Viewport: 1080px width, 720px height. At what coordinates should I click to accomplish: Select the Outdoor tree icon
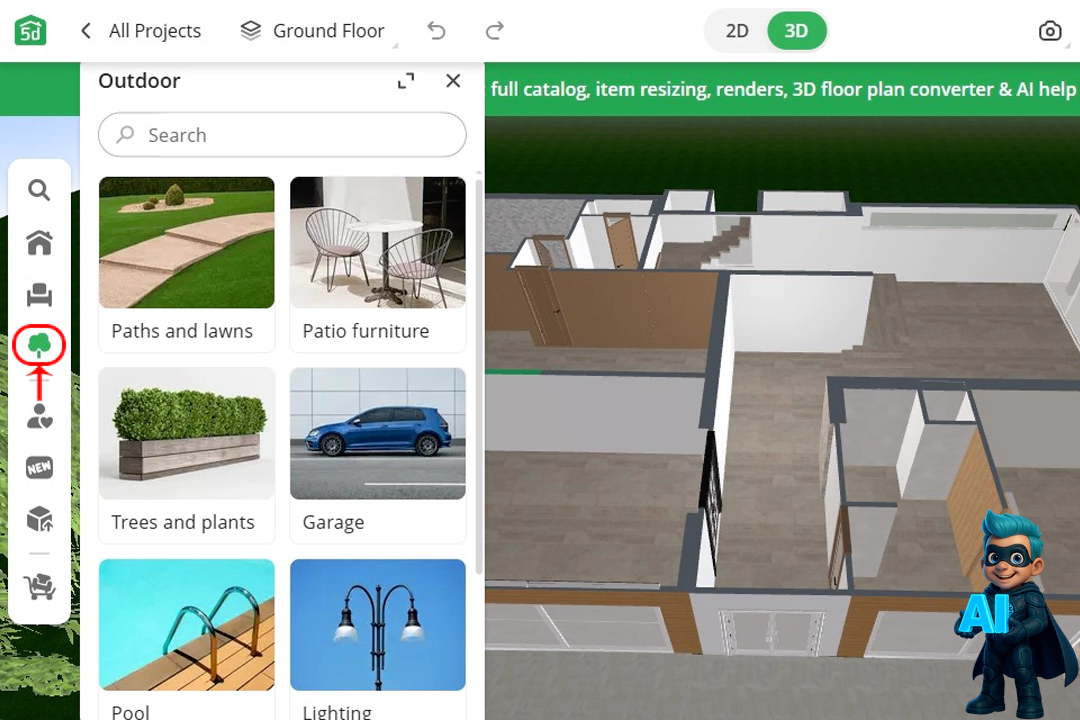point(39,346)
